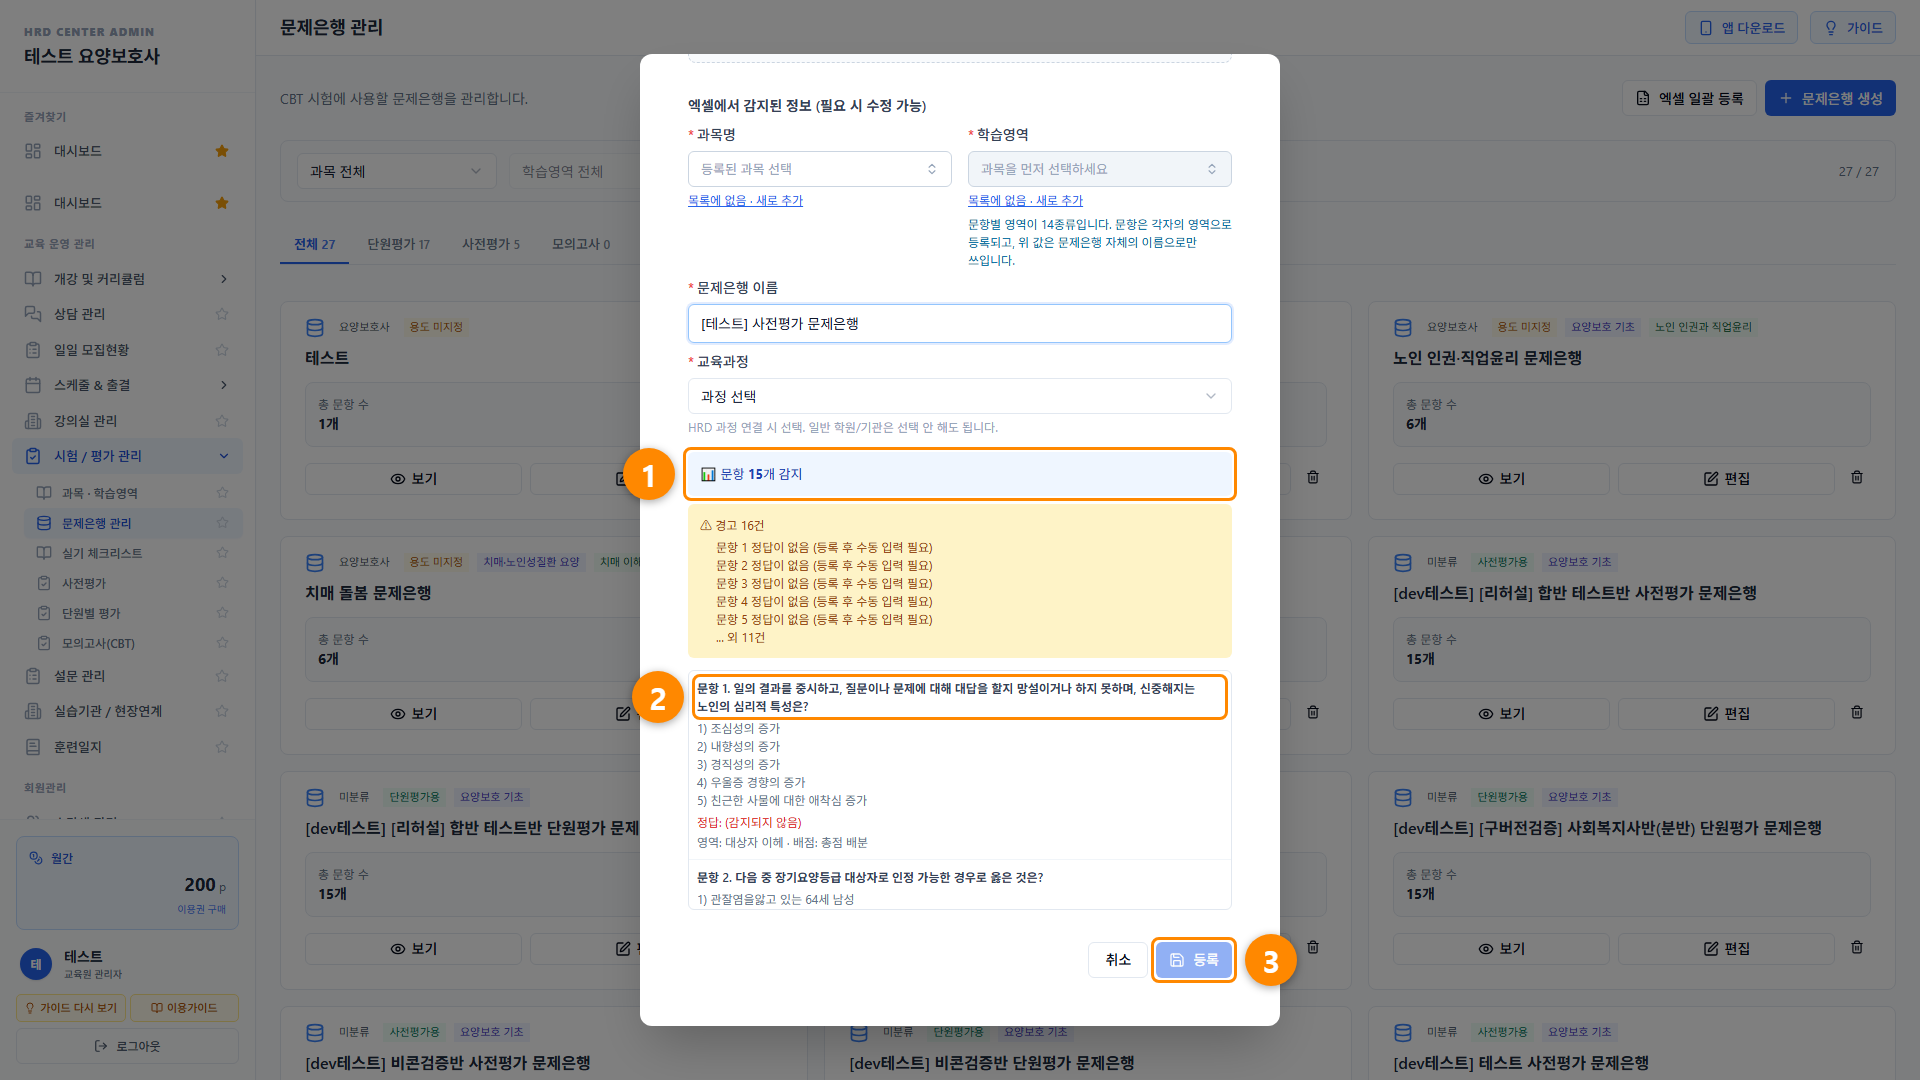This screenshot has width=1920, height=1080.
Task: Click the 이용권 구매 link
Action: click(x=202, y=909)
